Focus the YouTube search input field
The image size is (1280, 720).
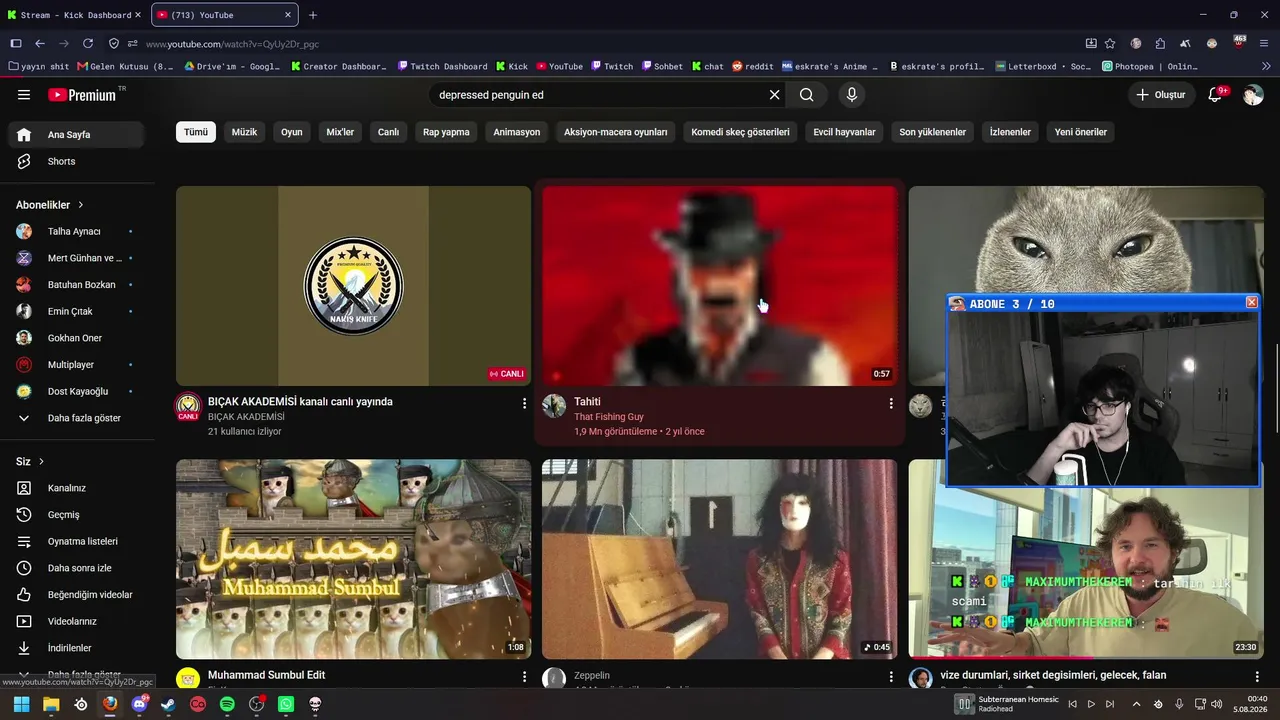coord(600,95)
